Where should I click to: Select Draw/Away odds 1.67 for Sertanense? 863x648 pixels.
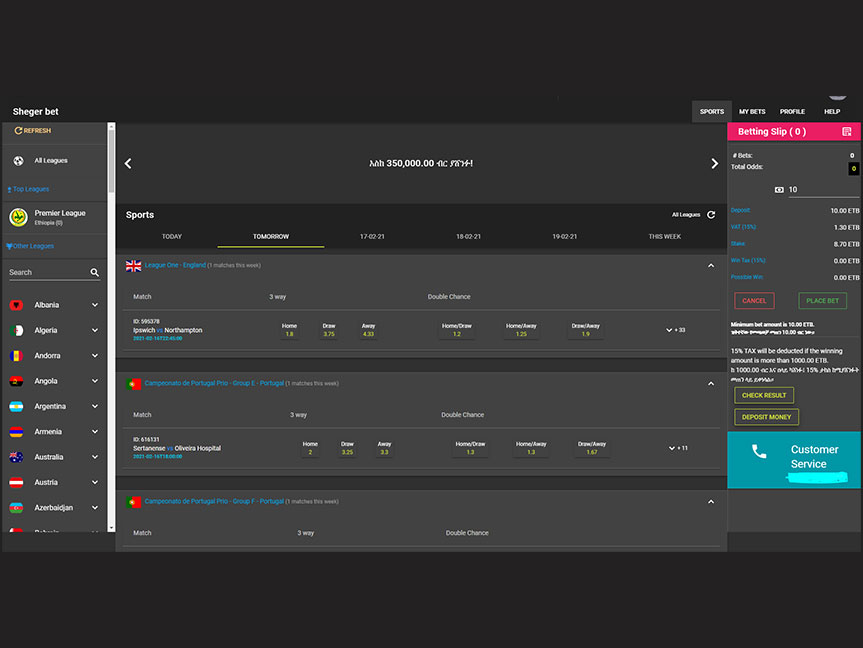pos(592,448)
